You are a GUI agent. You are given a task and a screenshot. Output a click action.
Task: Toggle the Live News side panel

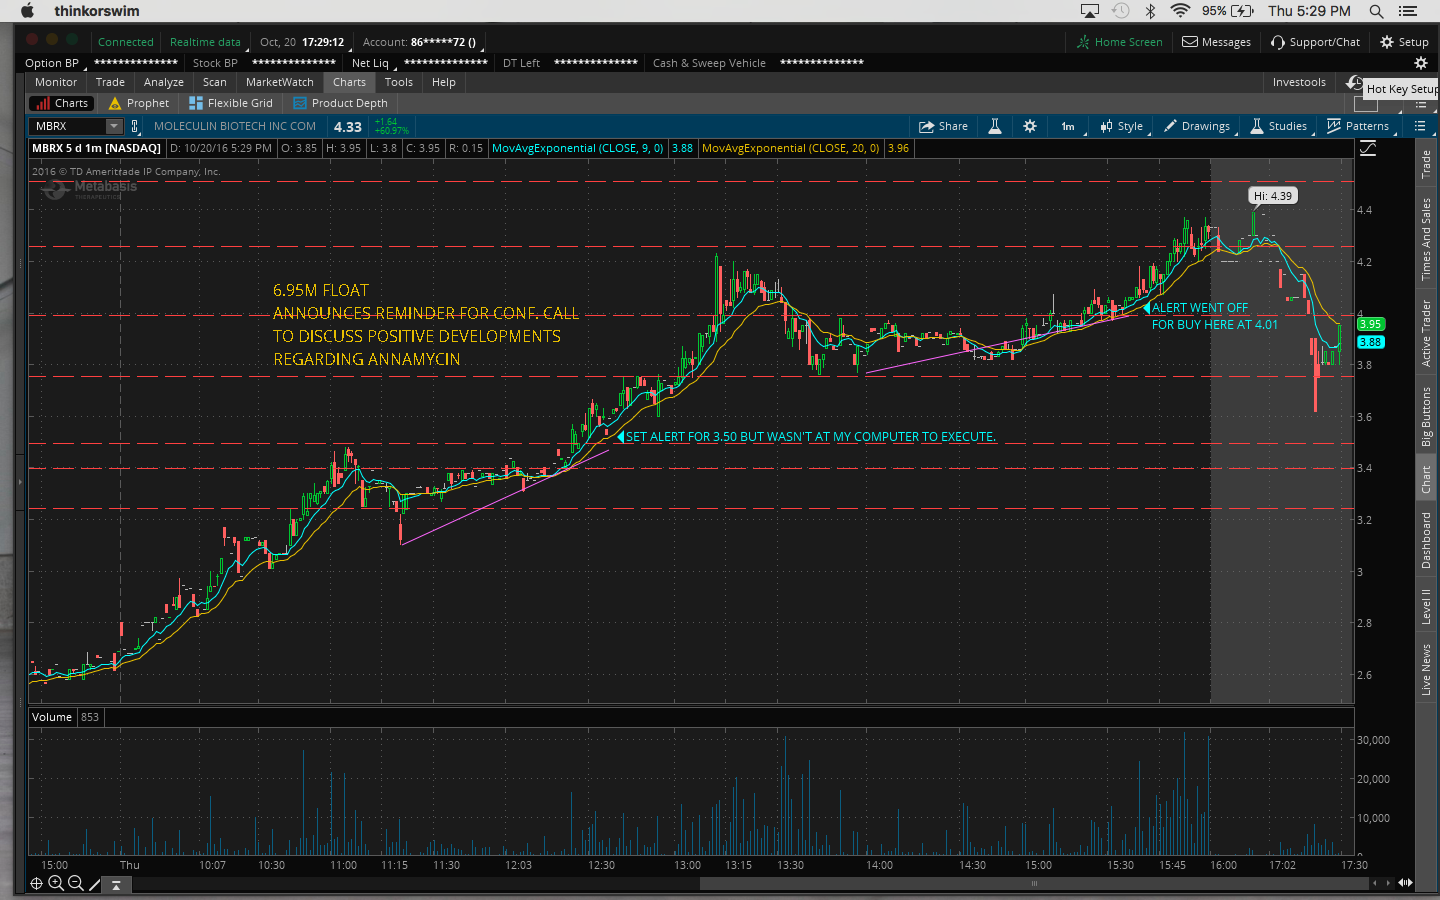pos(1426,669)
